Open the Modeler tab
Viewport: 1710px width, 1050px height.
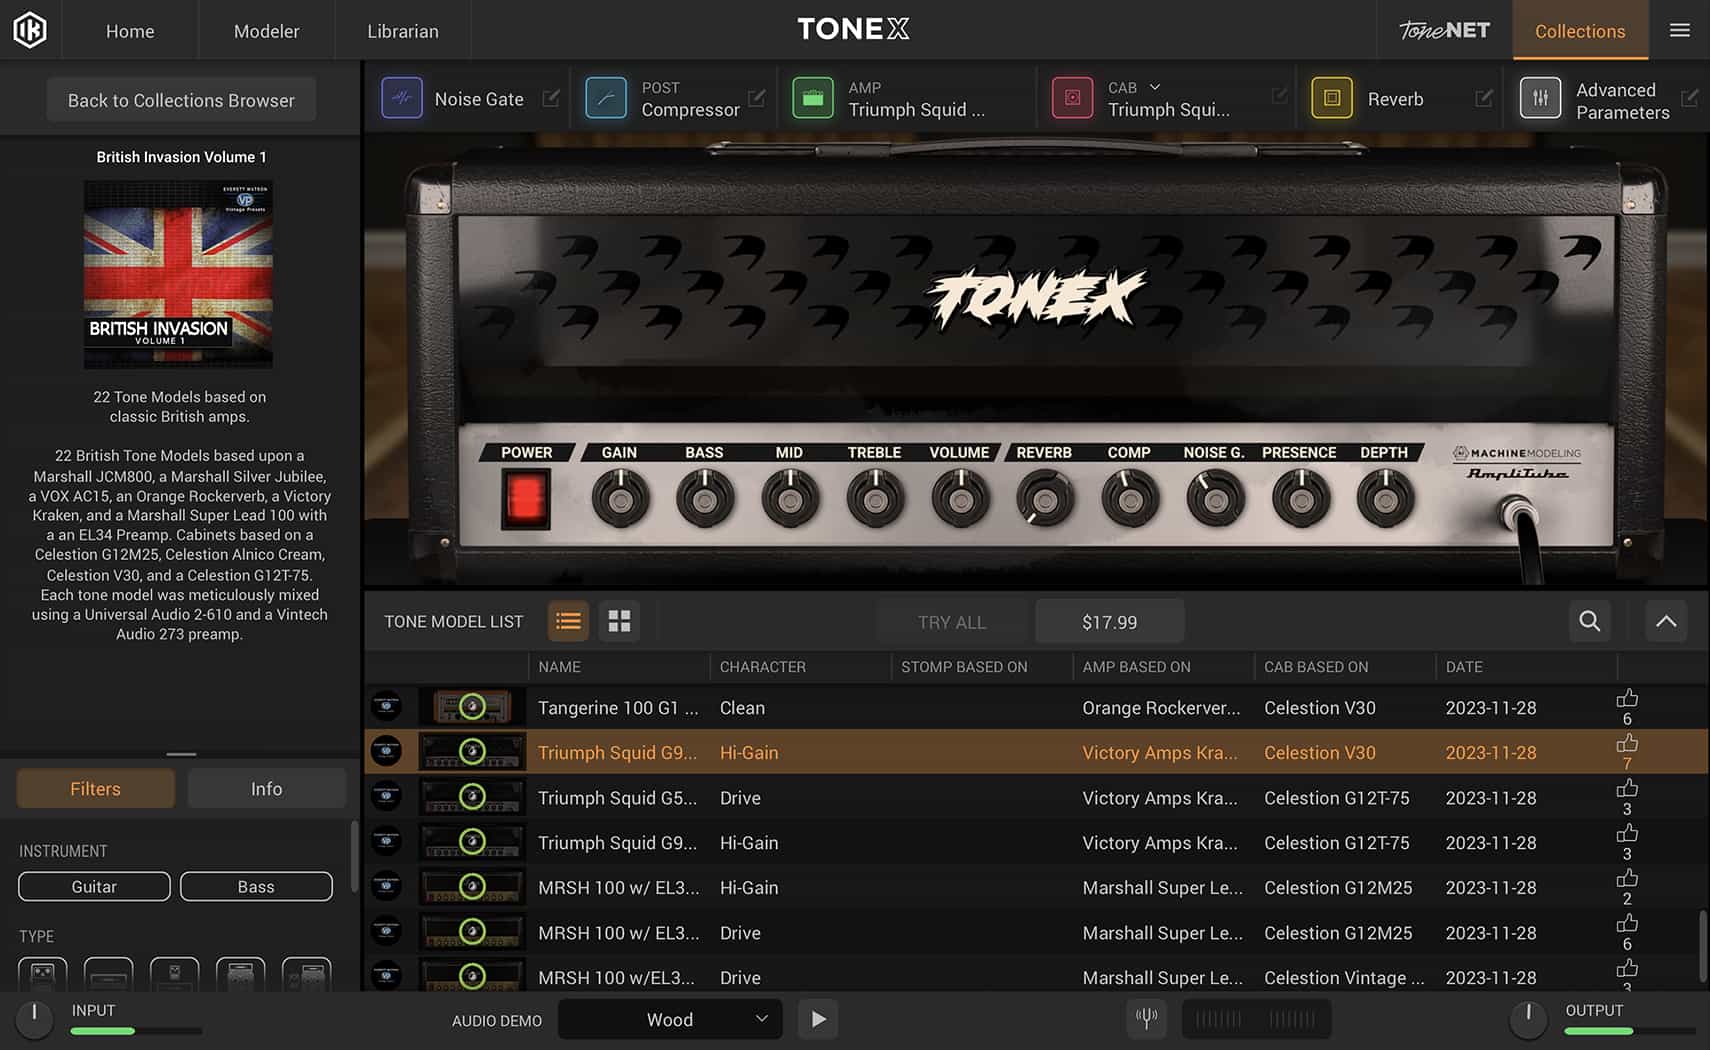coord(266,30)
